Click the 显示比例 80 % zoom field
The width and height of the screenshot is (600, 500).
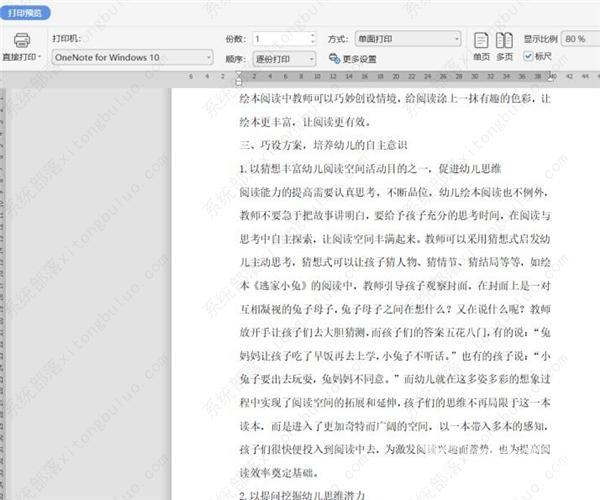coord(580,39)
